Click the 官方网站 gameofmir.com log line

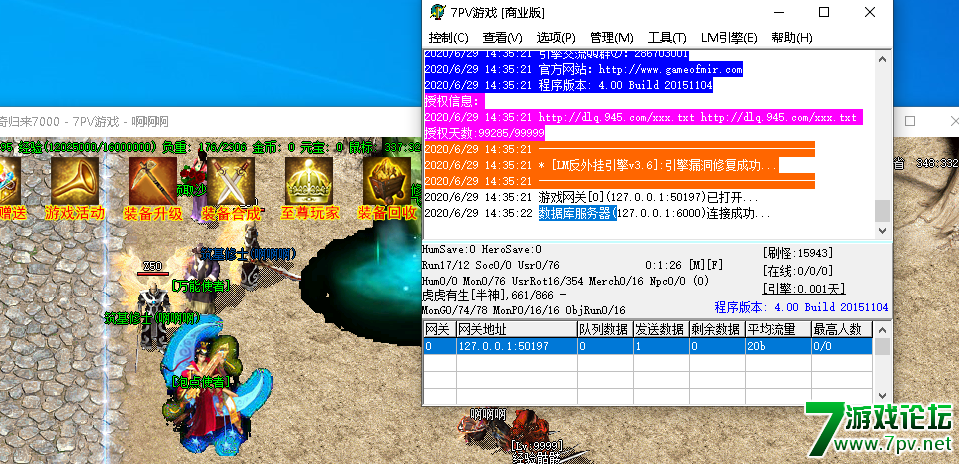tap(583, 69)
